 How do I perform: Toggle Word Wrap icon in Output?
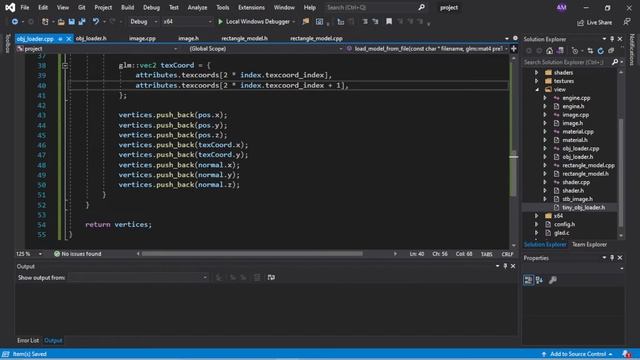[x=271, y=278]
